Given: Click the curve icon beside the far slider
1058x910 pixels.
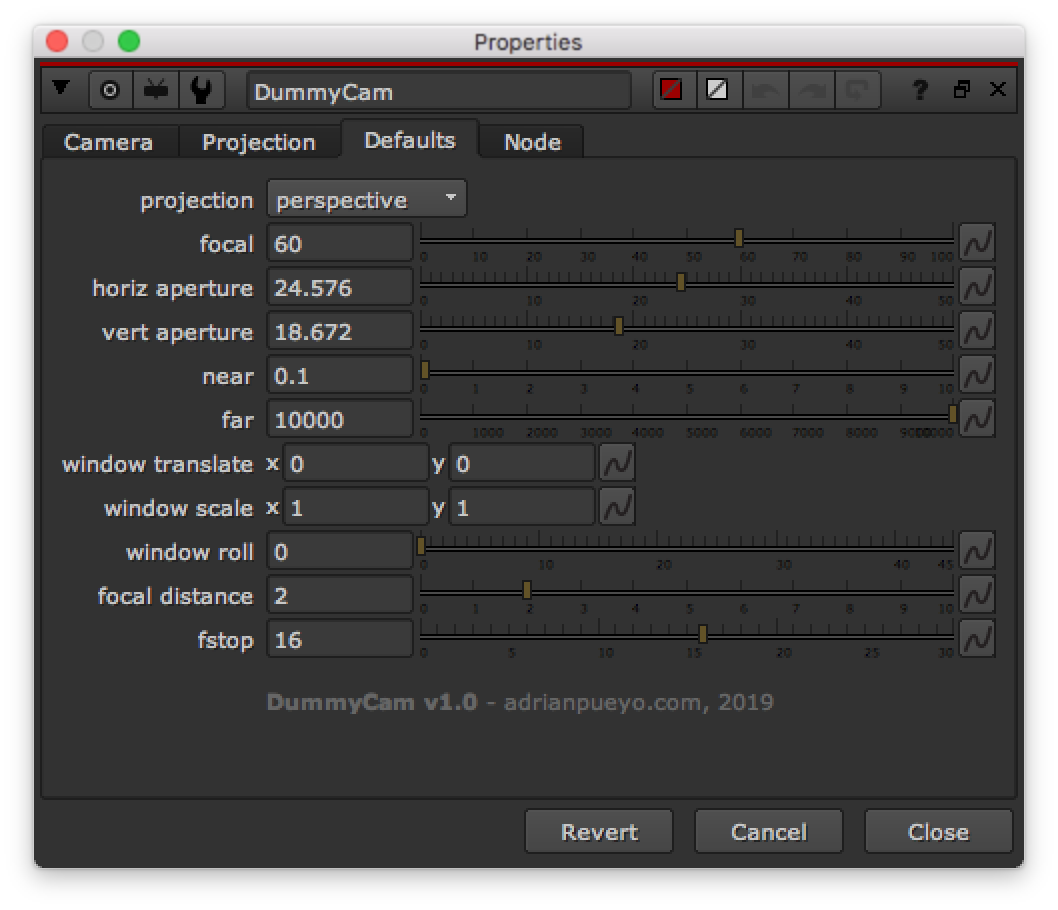Looking at the screenshot, I should [977, 418].
